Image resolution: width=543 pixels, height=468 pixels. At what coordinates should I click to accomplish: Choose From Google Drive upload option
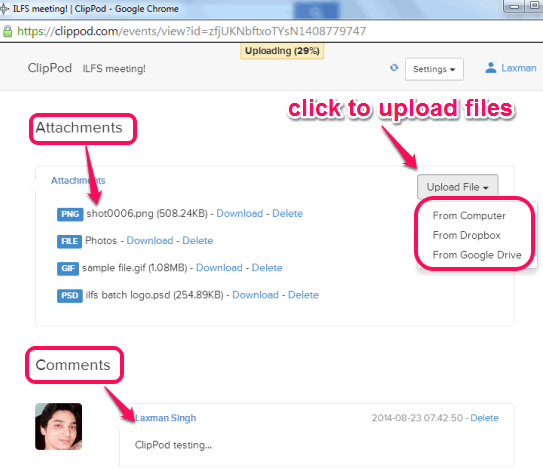(477, 255)
